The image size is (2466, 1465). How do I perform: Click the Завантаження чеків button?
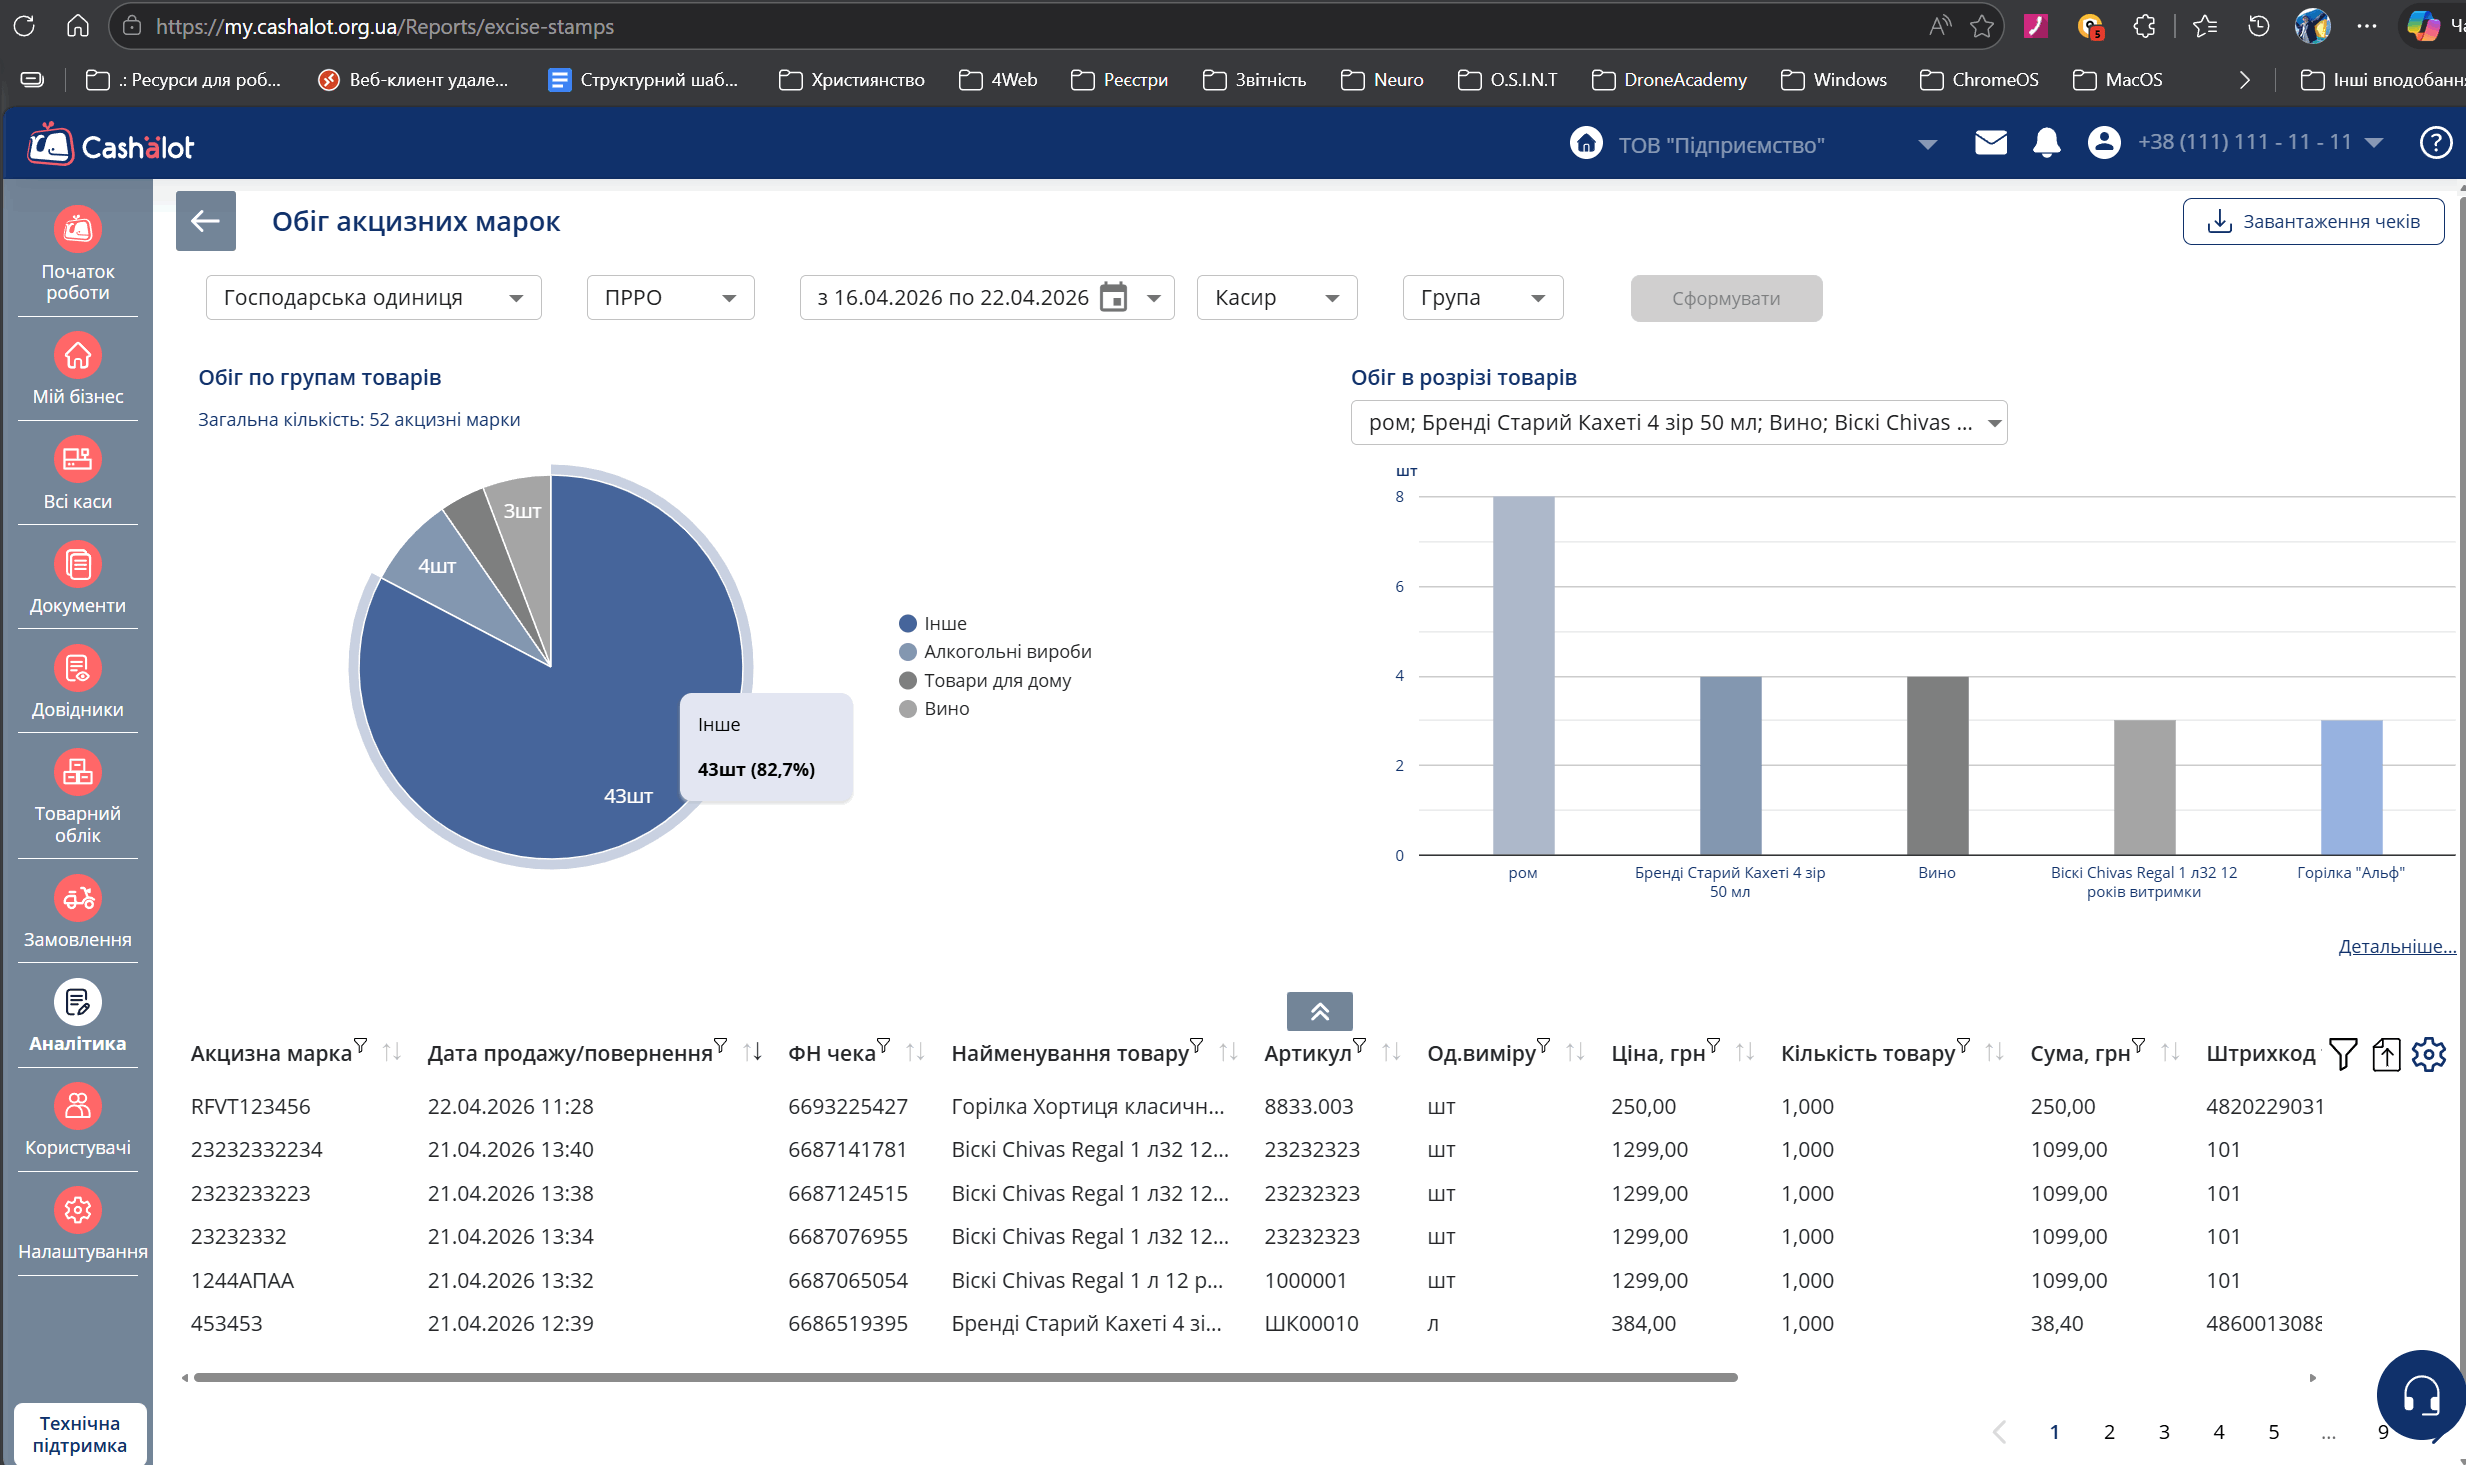pyautogui.click(x=2312, y=221)
